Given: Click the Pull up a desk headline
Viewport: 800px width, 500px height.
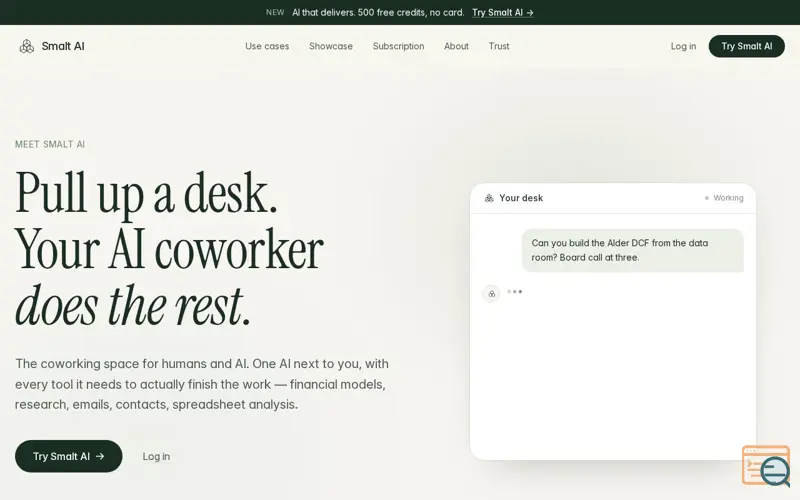Looking at the screenshot, I should 146,193.
